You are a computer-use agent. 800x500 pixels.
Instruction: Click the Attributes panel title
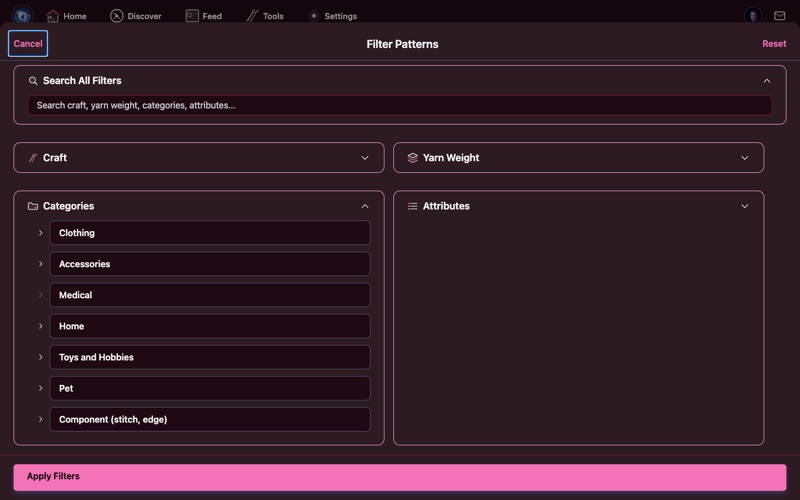click(446, 206)
